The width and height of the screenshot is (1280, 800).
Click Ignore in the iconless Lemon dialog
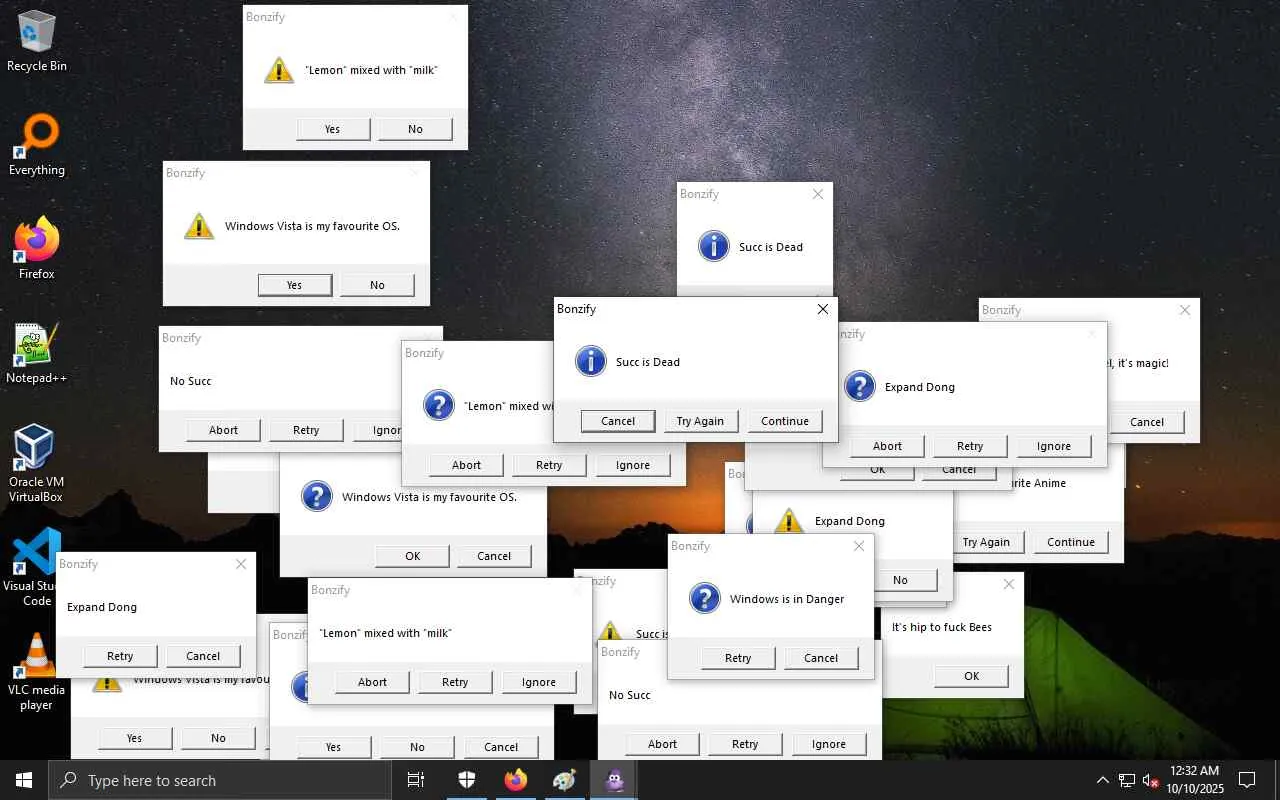[x=539, y=682]
